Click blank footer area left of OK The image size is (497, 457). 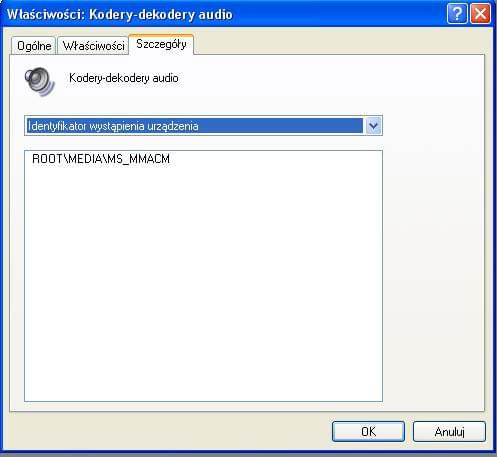click(167, 432)
